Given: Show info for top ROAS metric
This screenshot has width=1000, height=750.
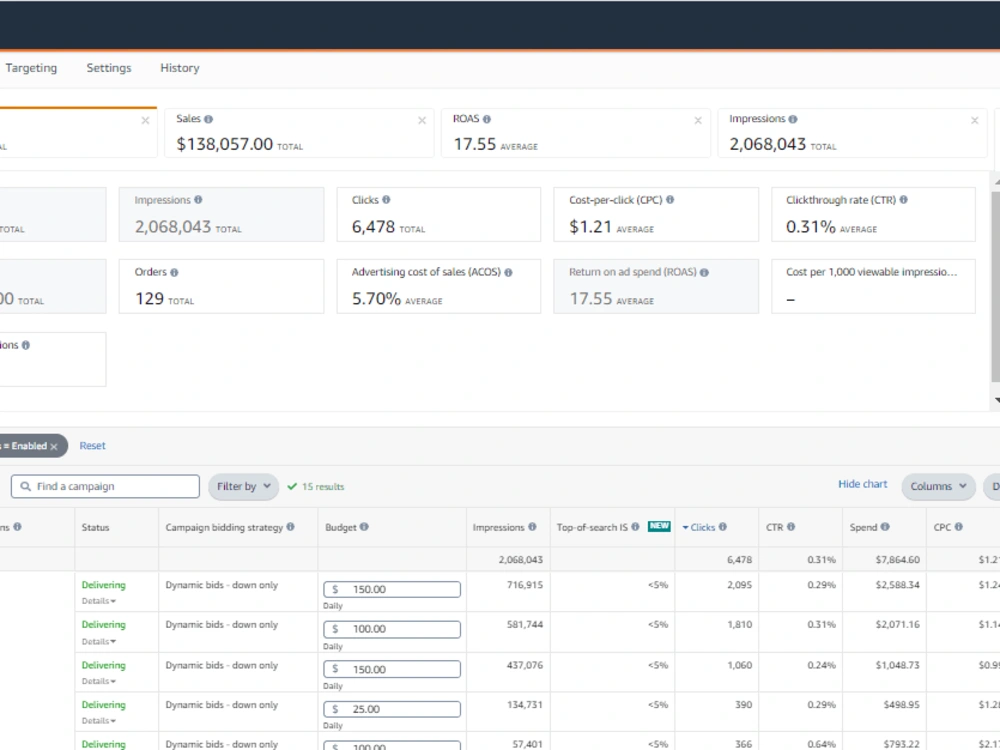Looking at the screenshot, I should (x=487, y=119).
